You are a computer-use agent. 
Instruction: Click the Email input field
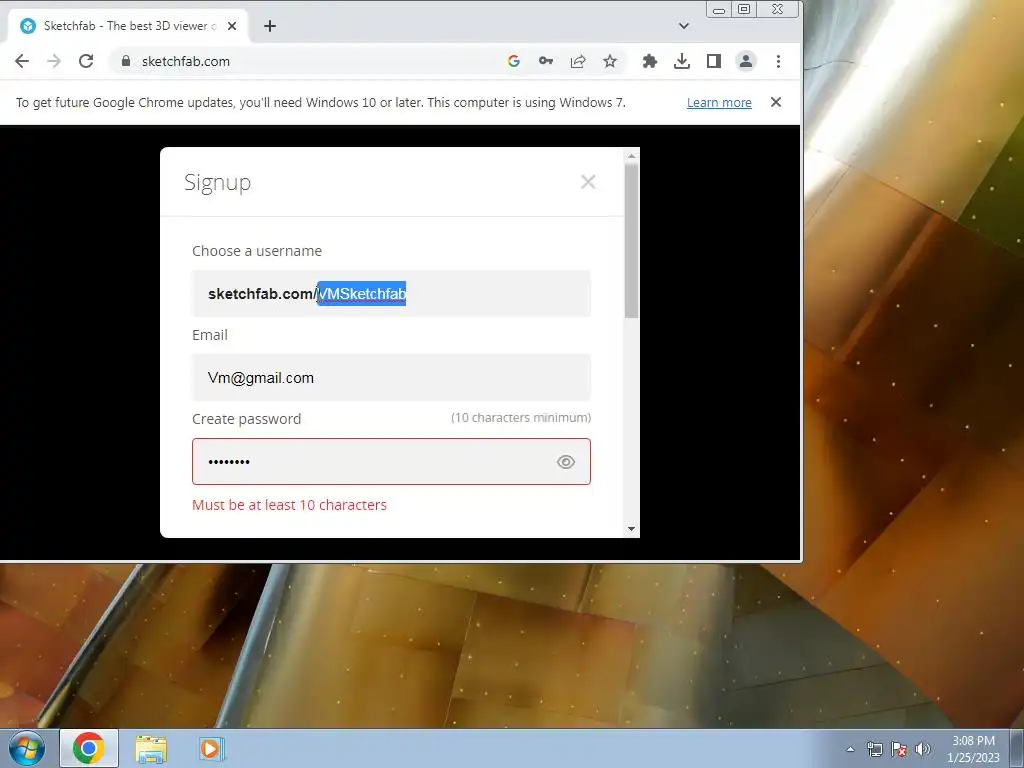tap(391, 377)
